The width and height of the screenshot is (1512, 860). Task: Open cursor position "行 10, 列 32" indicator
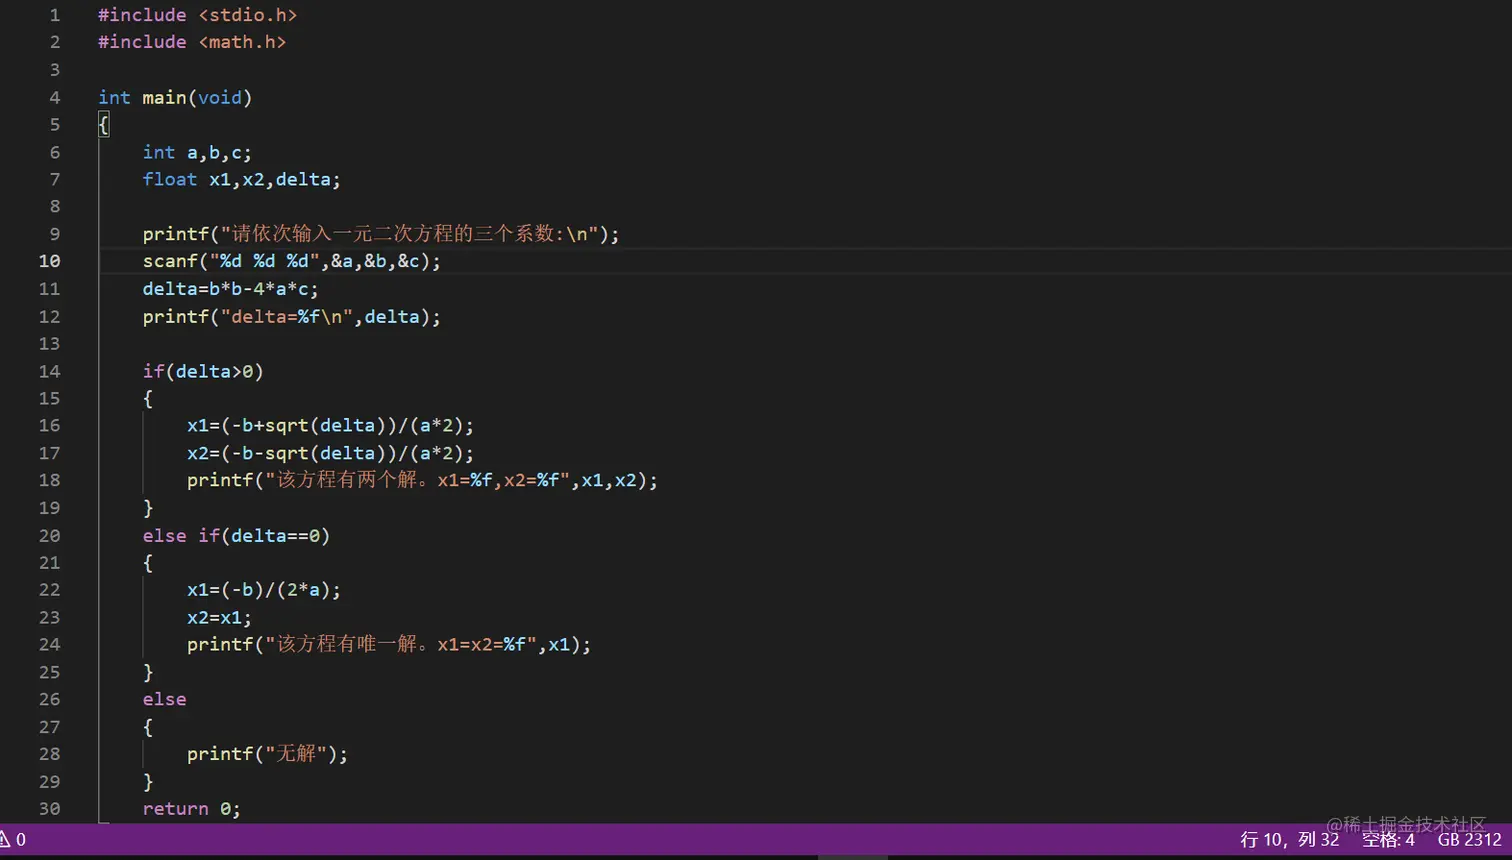pos(1289,840)
